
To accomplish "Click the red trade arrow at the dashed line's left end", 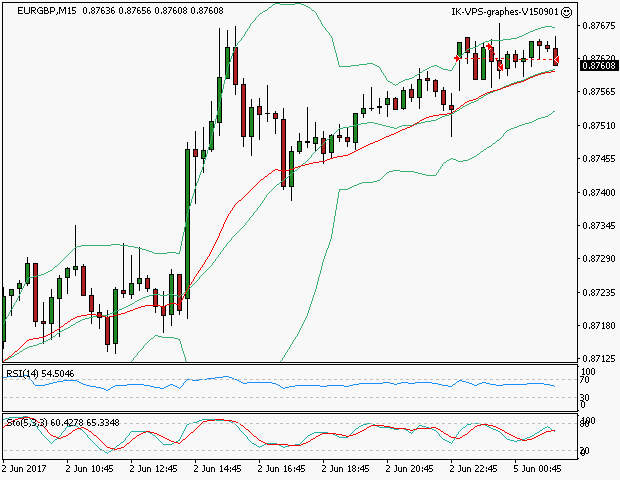I will 457,58.
